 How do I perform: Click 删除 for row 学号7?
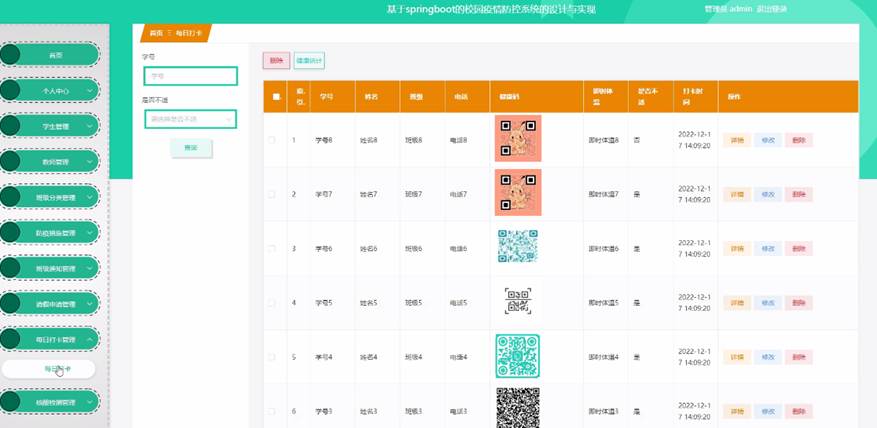[x=799, y=195]
